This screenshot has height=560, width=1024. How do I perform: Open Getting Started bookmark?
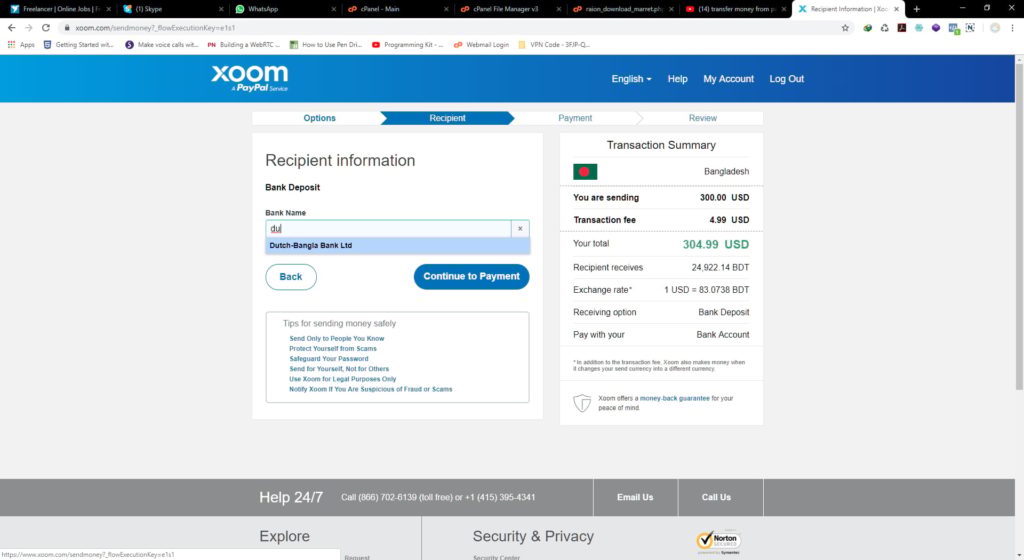click(78, 45)
